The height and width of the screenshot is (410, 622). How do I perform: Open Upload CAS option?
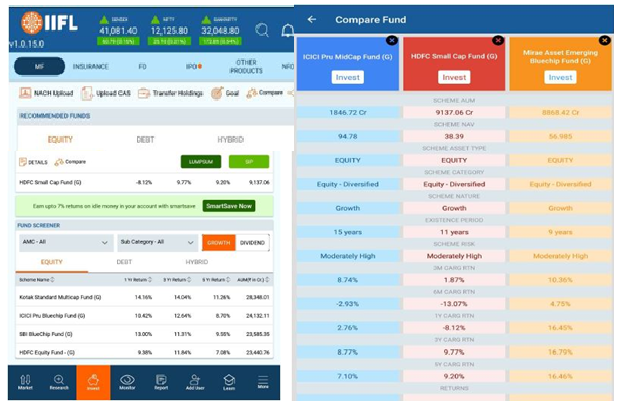[x=106, y=93]
